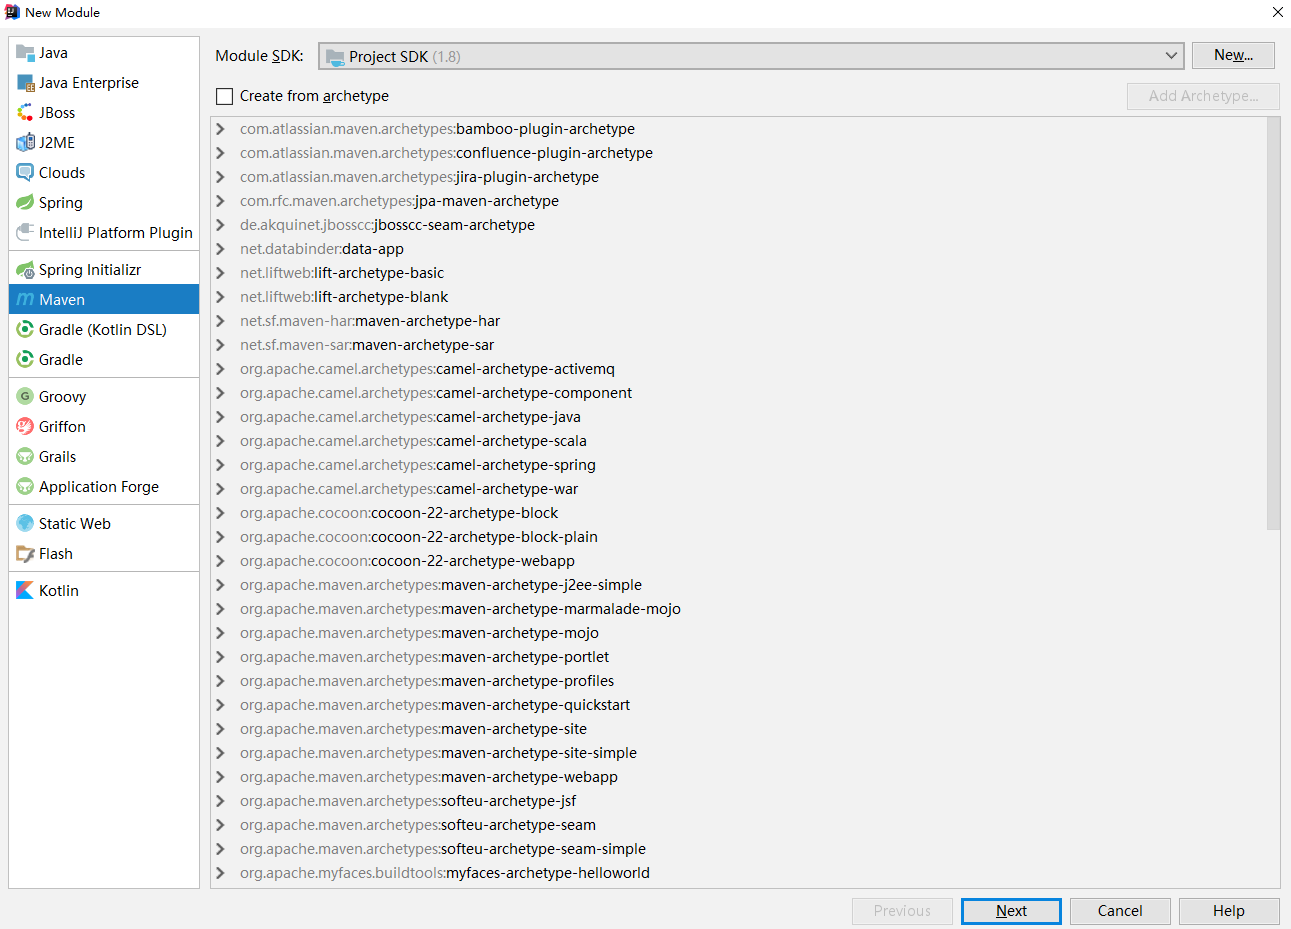
Task: Click the Maven 'm' icon
Action: click(x=25, y=300)
